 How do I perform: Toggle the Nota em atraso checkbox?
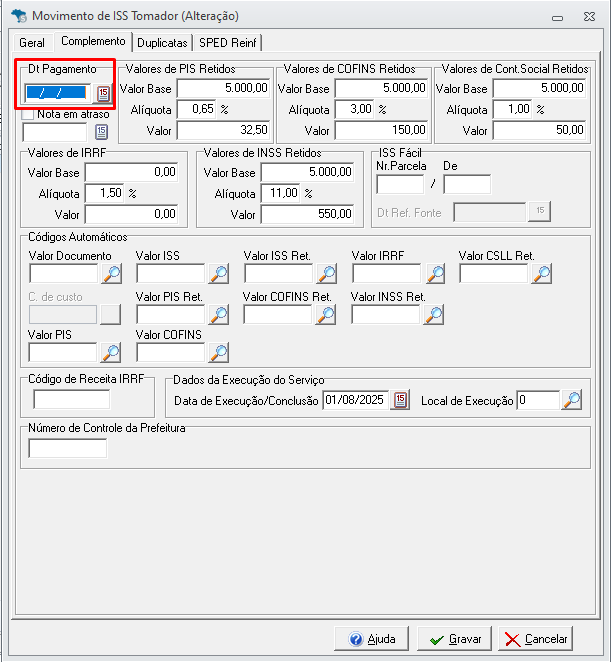[27, 114]
